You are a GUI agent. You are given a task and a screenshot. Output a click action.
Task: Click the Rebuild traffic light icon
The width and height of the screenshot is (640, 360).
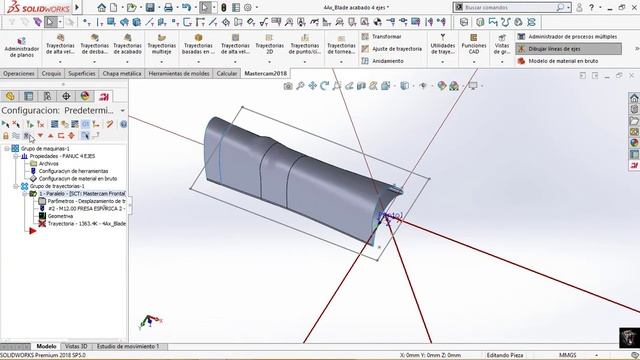click(224, 7)
